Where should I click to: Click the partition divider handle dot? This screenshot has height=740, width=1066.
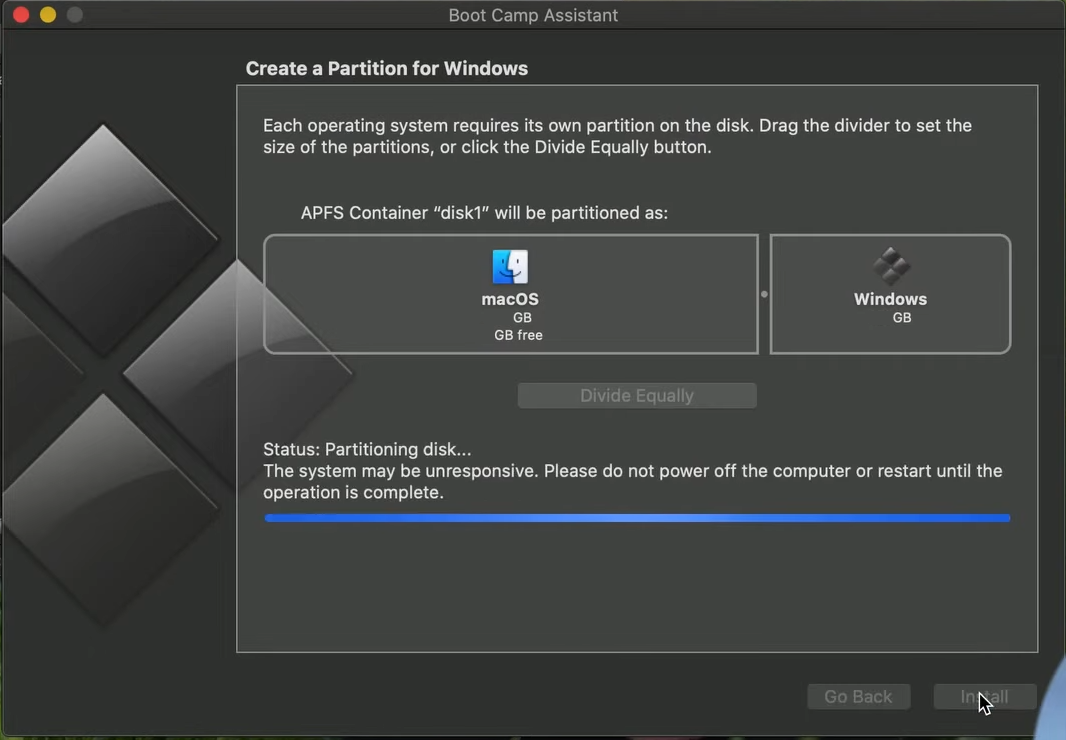point(764,295)
